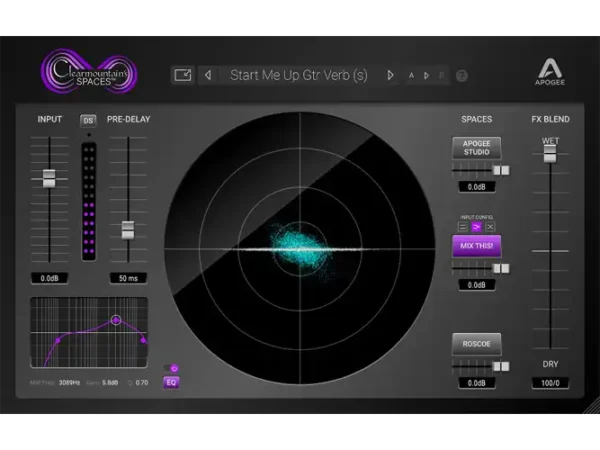Choose the parallel input config icon

coord(463,227)
